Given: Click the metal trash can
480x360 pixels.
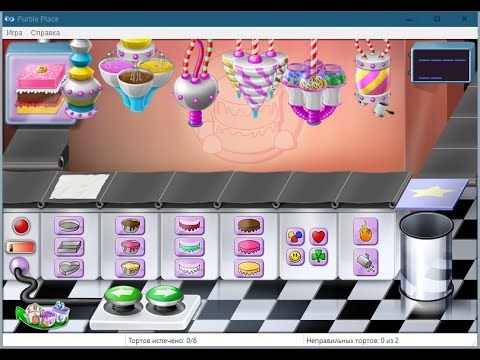Looking at the screenshot, I should (x=427, y=257).
